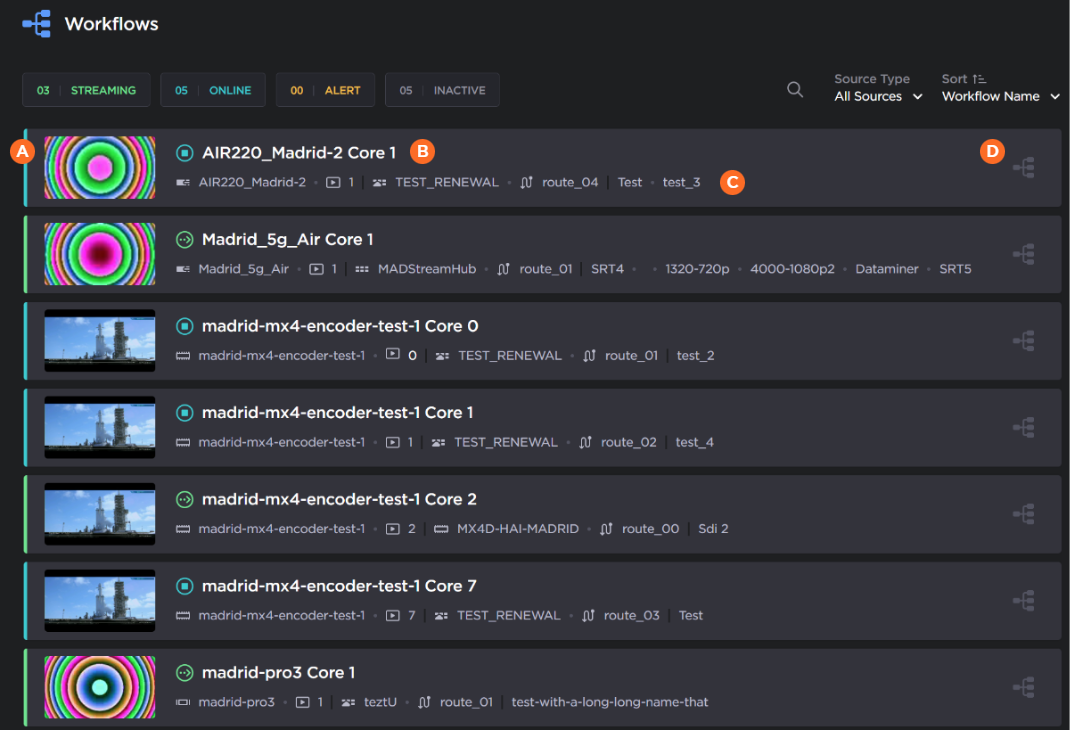Toggle the 00 Alert filter

point(325,90)
